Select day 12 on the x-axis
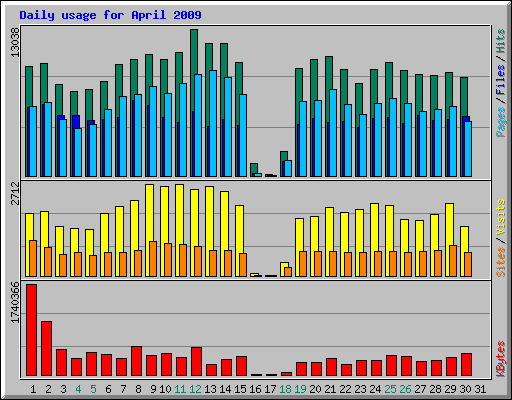Screen dimensions: 512x400 click(x=195, y=389)
